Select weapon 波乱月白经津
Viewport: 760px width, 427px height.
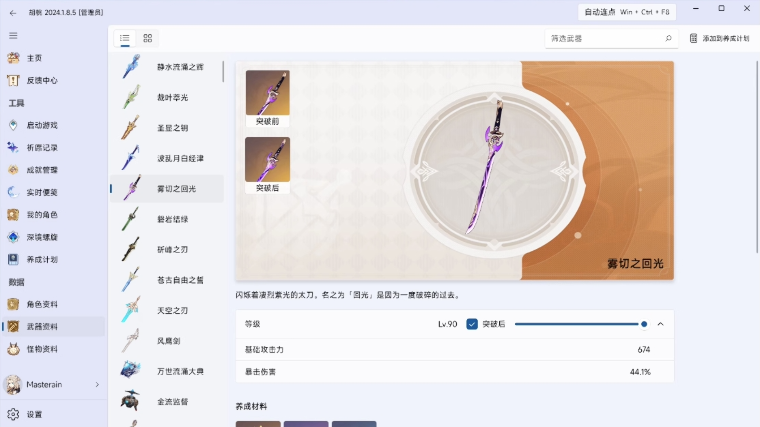[x=167, y=158]
